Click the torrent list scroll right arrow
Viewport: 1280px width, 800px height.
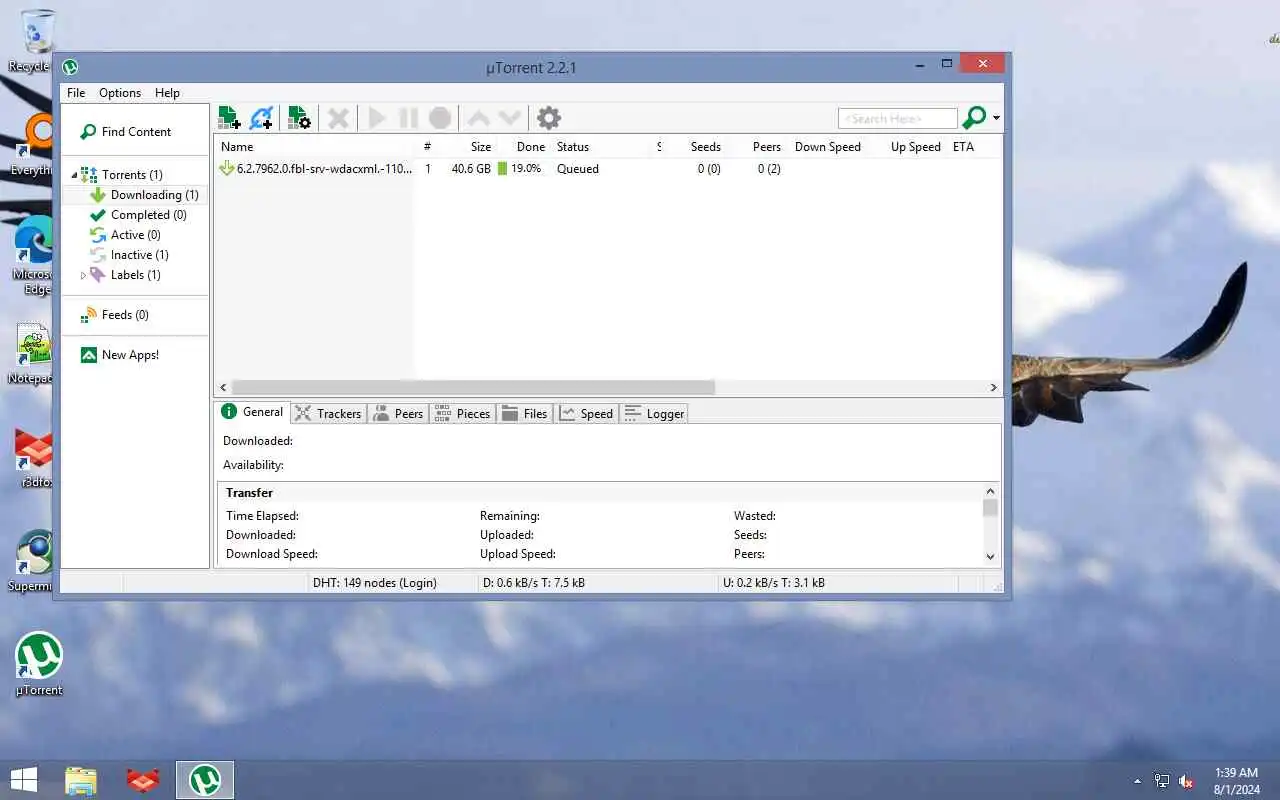pyautogui.click(x=994, y=387)
